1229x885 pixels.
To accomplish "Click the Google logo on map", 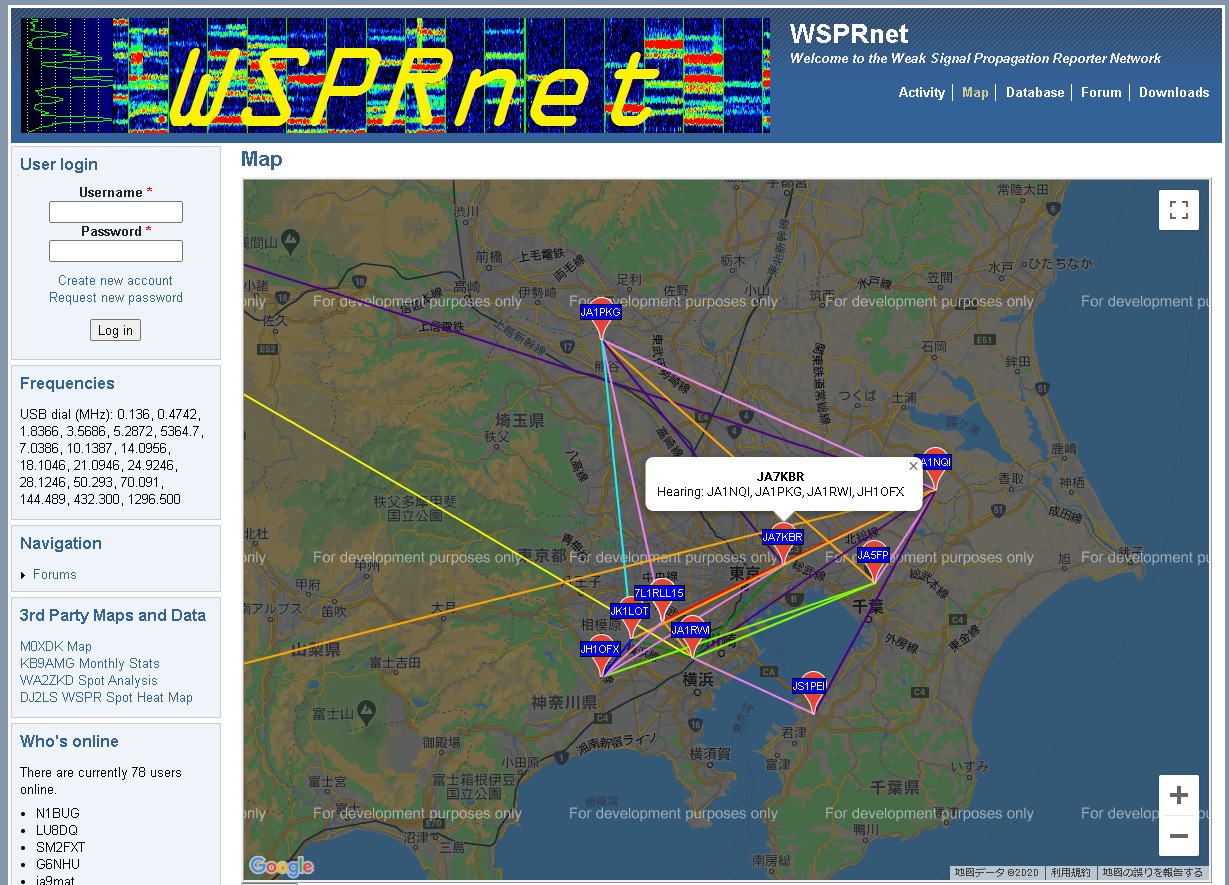I will click(x=281, y=866).
